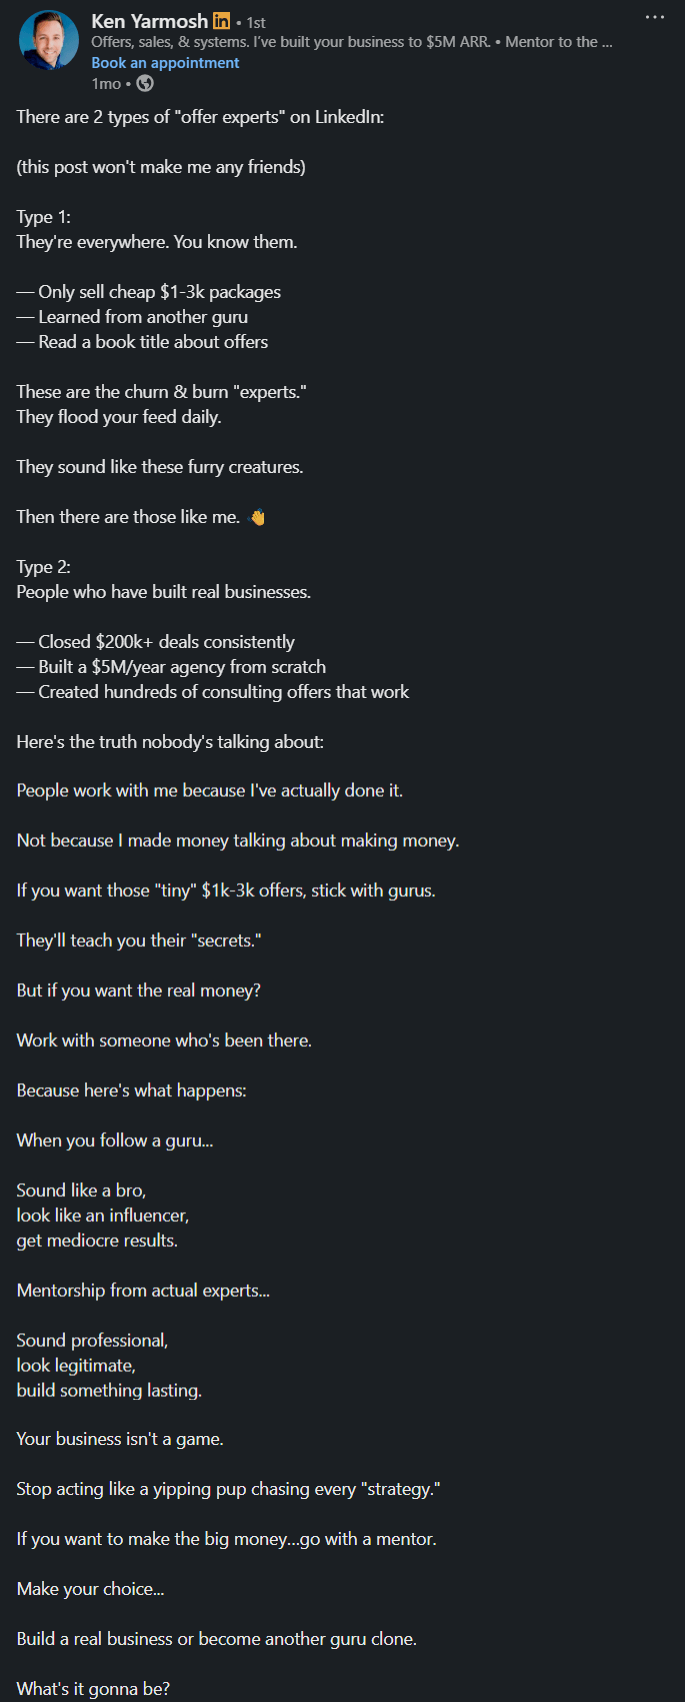Click the globe public visibility icon
This screenshot has height=1702, width=685.
pyautogui.click(x=145, y=84)
